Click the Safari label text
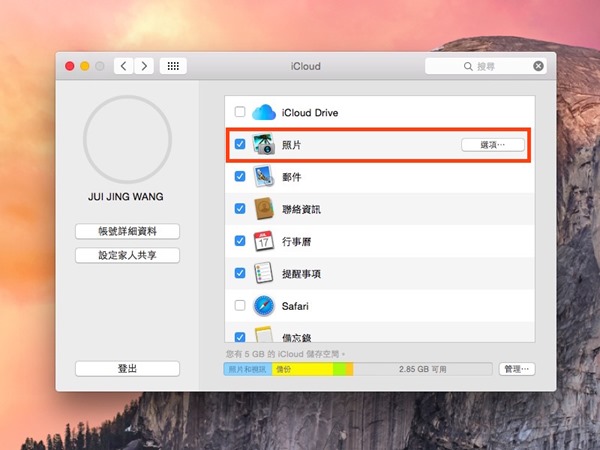Screen dimensions: 600x450 pos(295,306)
